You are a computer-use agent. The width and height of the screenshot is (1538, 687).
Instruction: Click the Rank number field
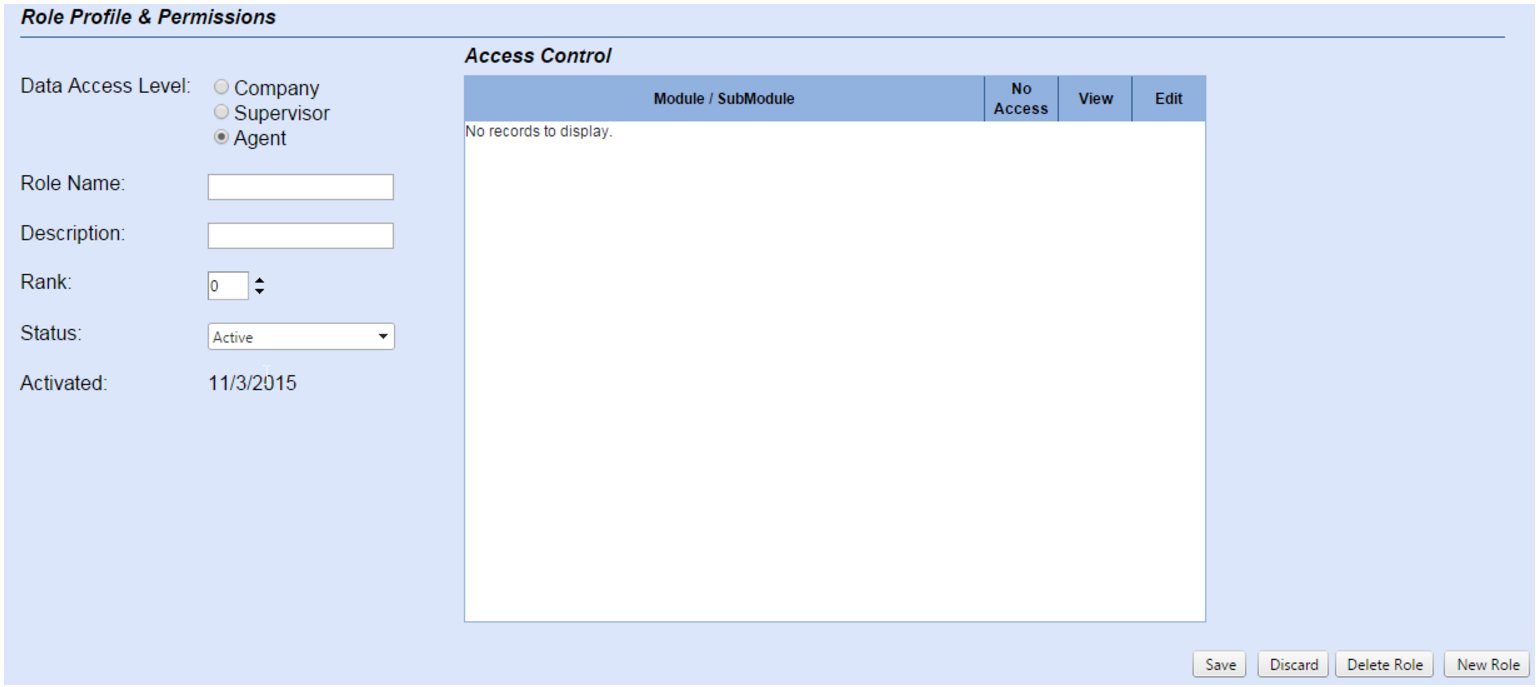[x=227, y=286]
